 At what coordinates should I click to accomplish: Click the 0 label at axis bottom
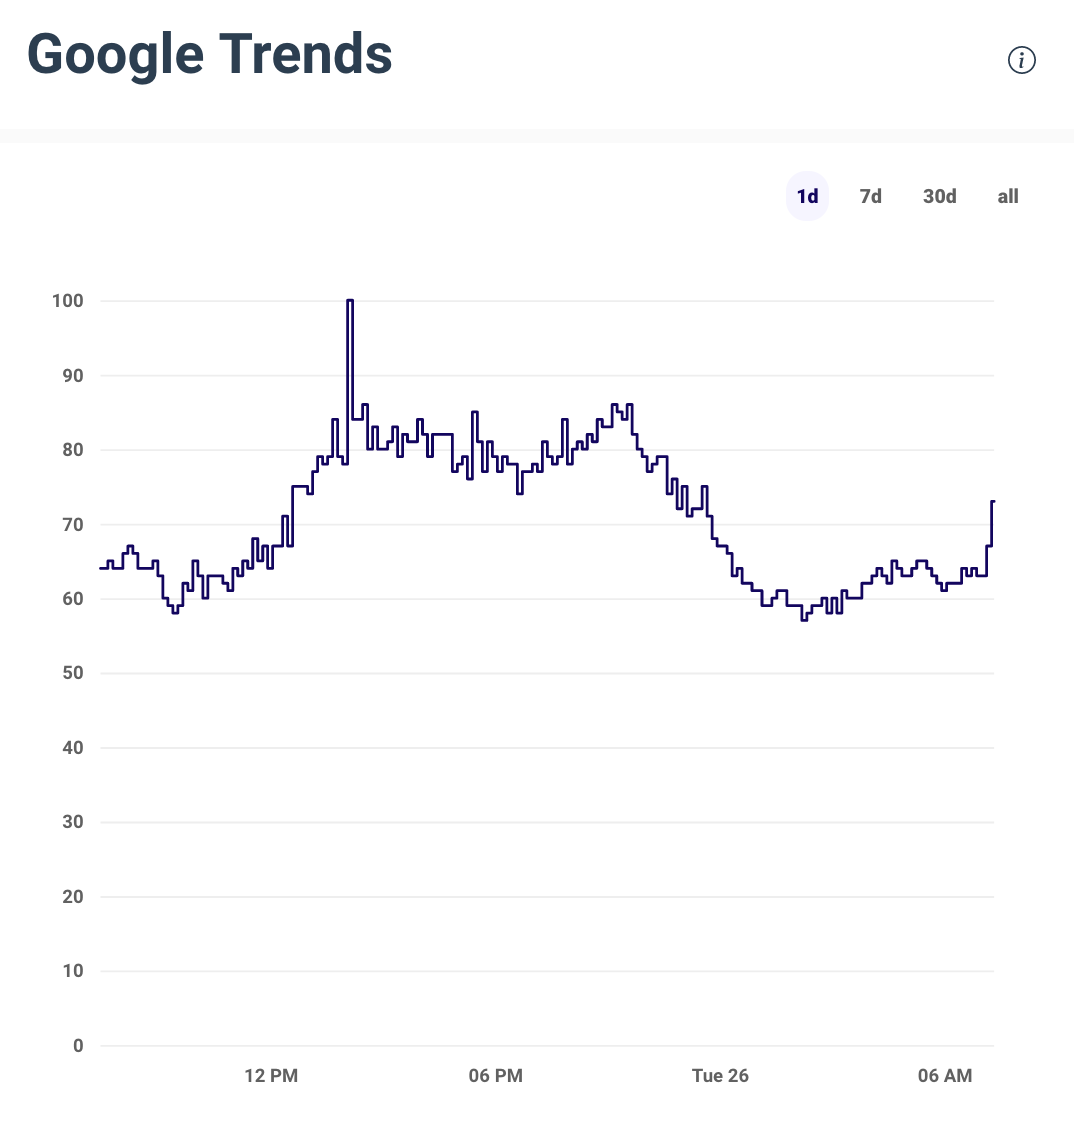77,1046
